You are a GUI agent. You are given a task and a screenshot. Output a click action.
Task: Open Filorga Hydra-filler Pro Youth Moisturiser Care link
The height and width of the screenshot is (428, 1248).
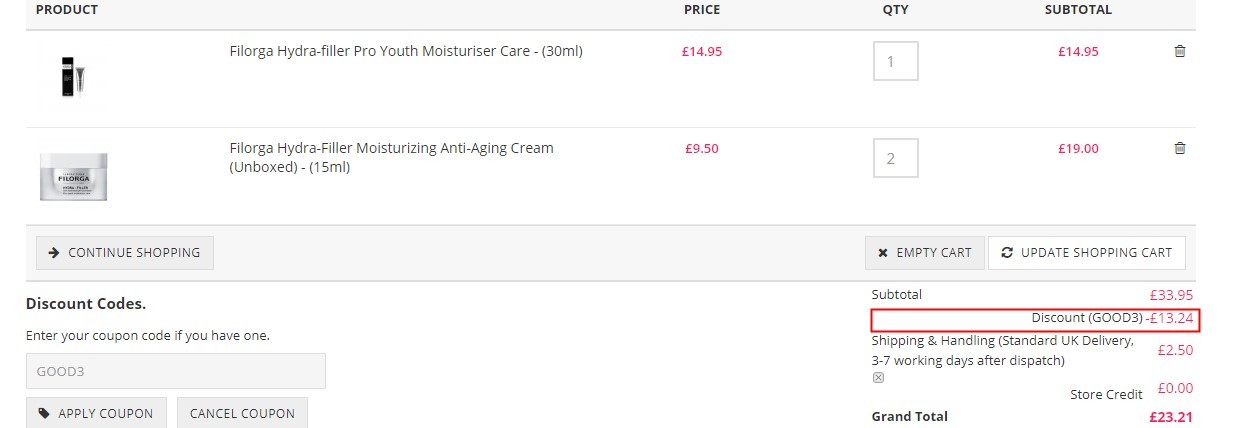(x=406, y=51)
